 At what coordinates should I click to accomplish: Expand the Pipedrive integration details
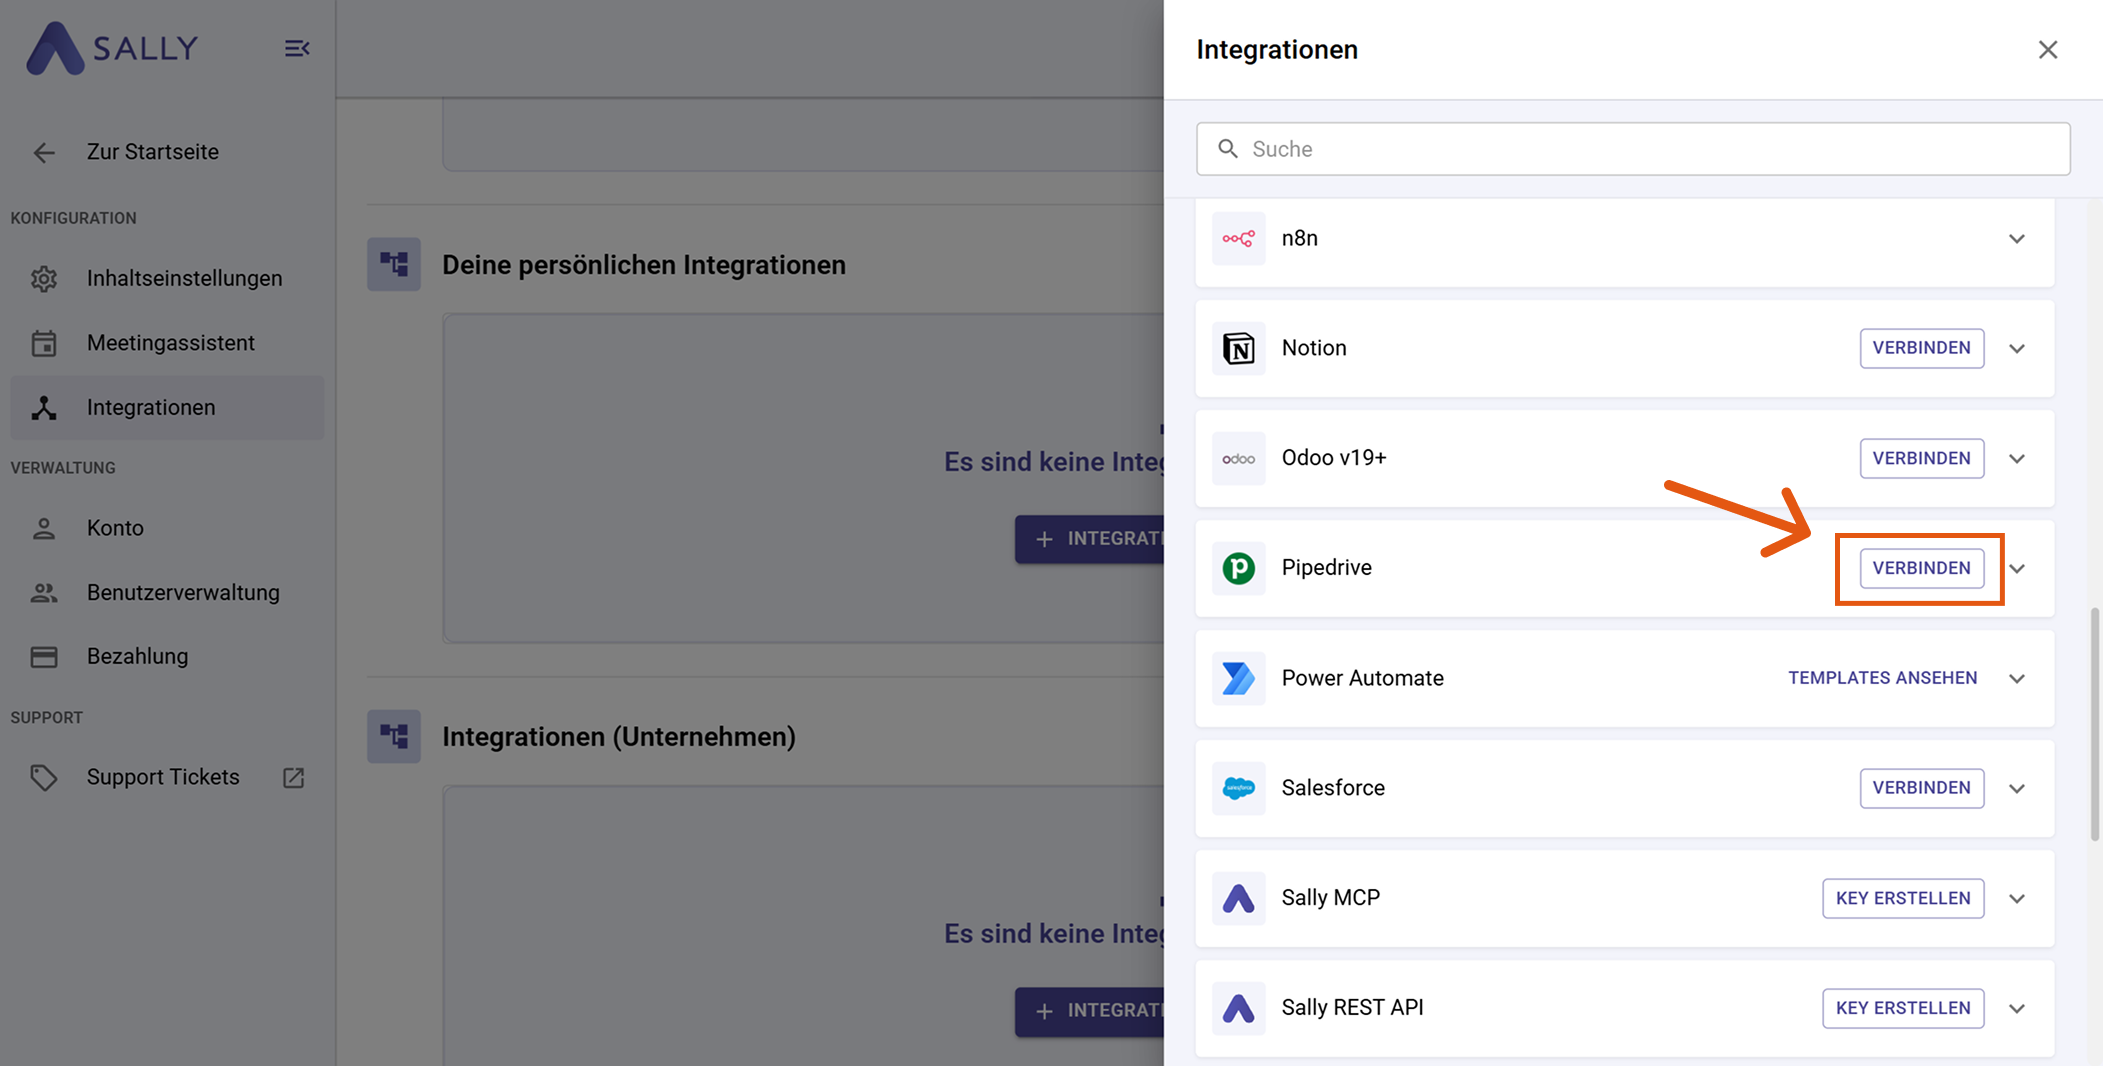point(2017,568)
